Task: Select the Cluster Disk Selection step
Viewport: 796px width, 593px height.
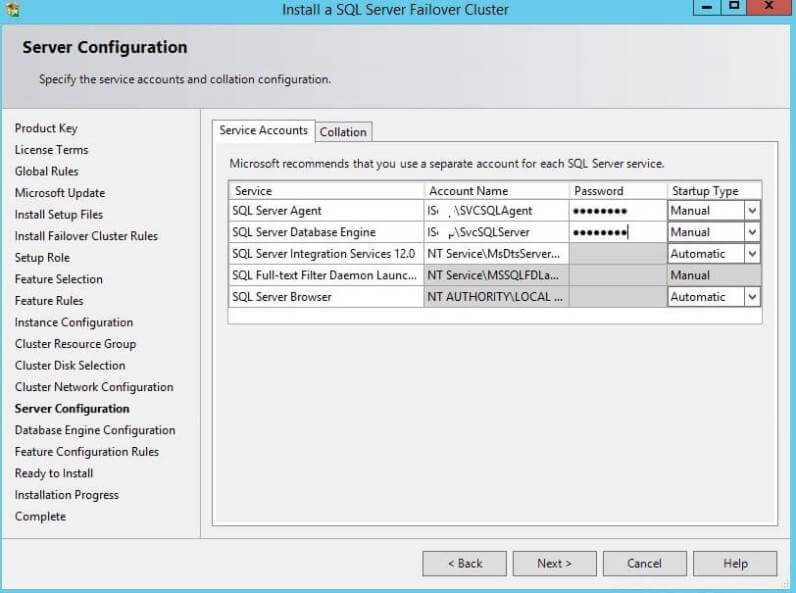Action: tap(70, 366)
